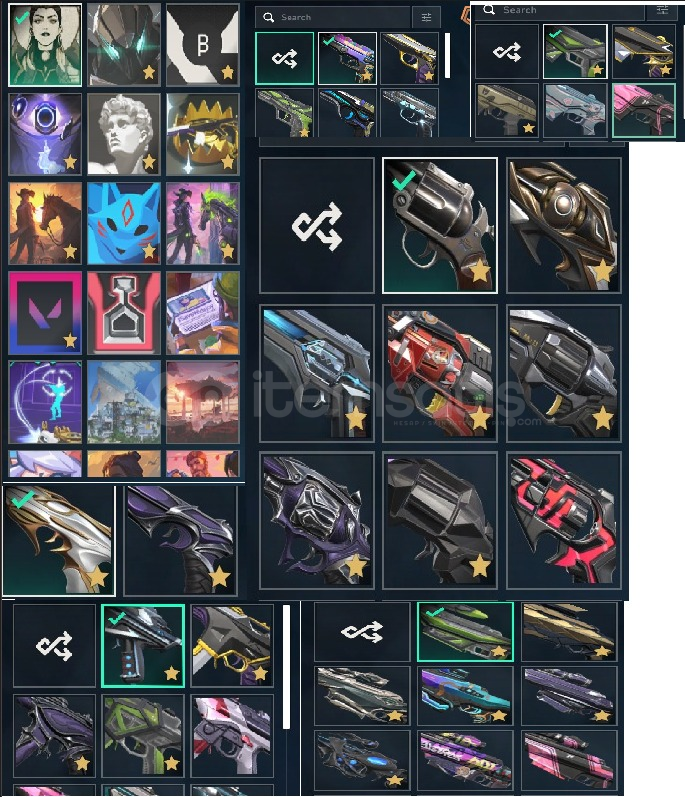
Task: Select the pink pistol skin in right panel
Action: (x=644, y=110)
